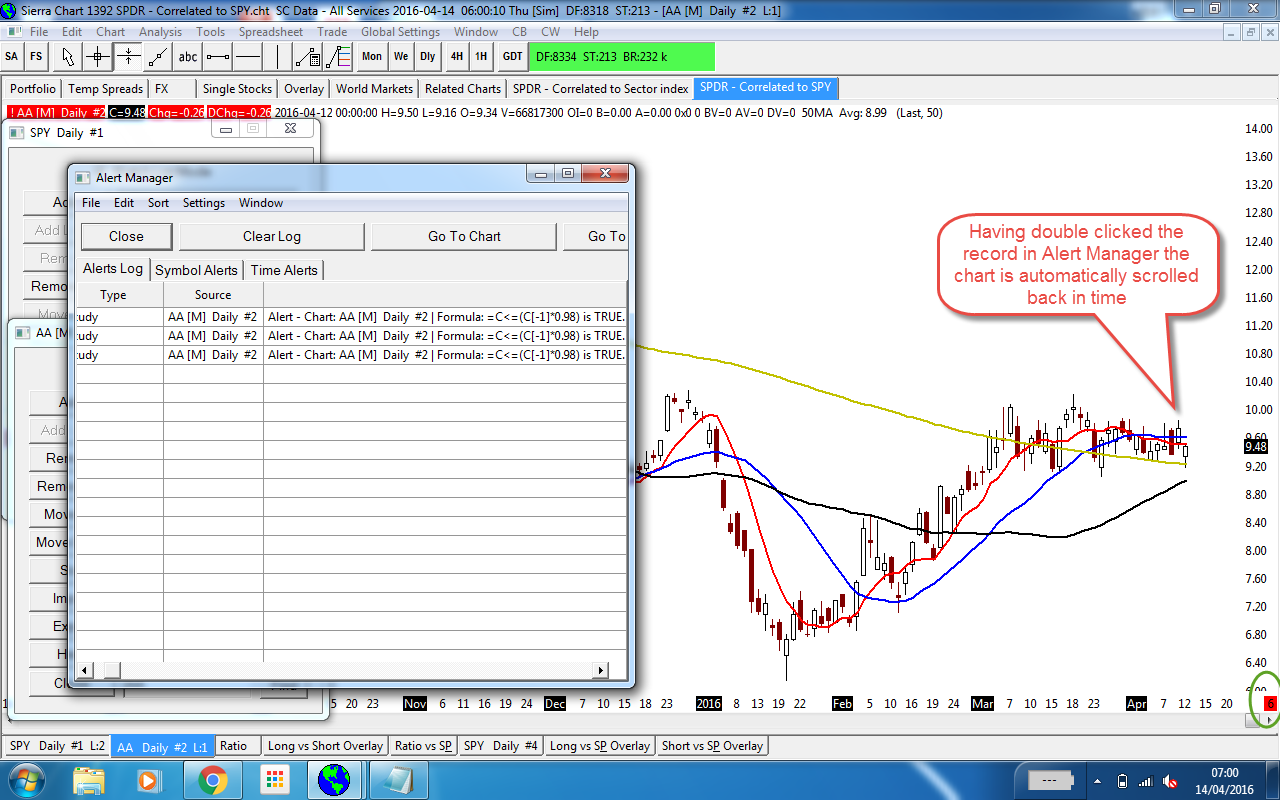
Task: Click the Type column header
Action: click(114, 295)
